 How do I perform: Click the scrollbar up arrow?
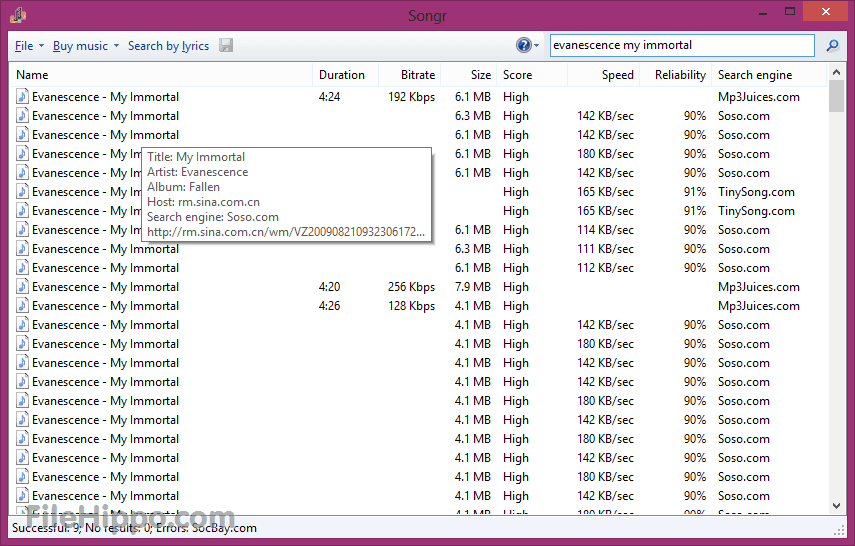click(x=836, y=71)
